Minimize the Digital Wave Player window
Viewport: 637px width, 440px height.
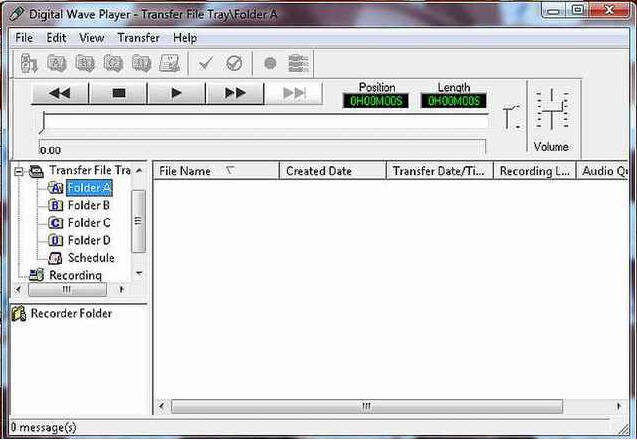click(553, 11)
